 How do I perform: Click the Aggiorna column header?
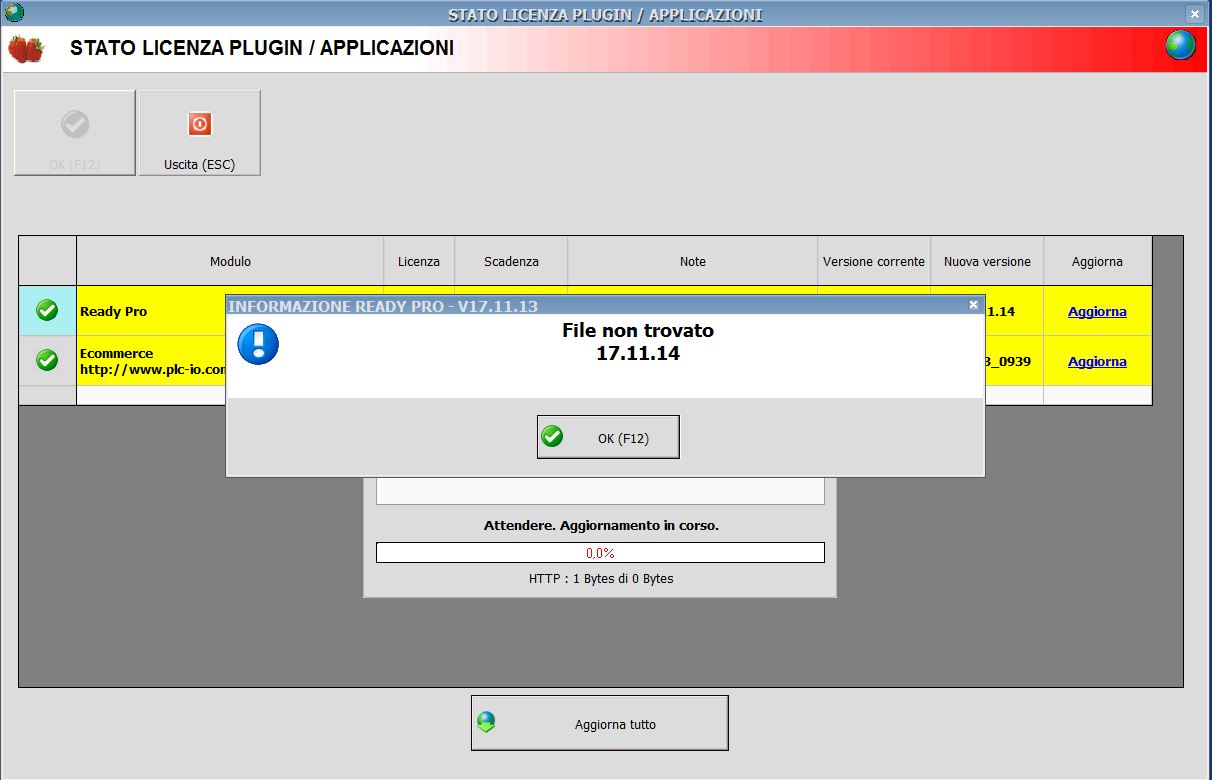1097,261
